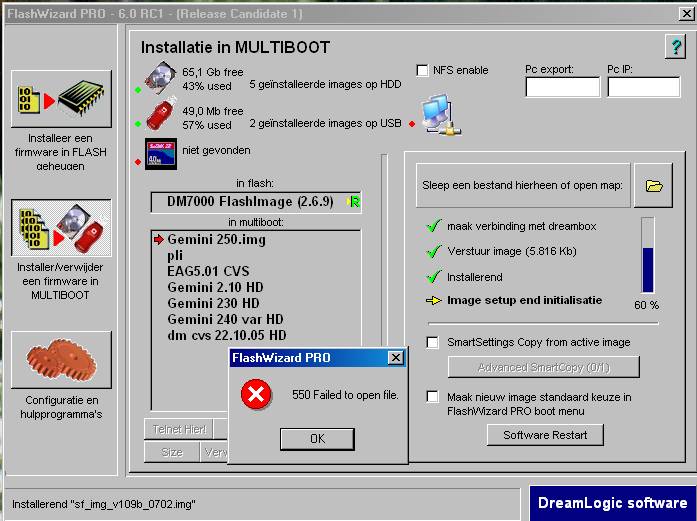
Task: Open the configuration gears icon
Action: [x=61, y=359]
